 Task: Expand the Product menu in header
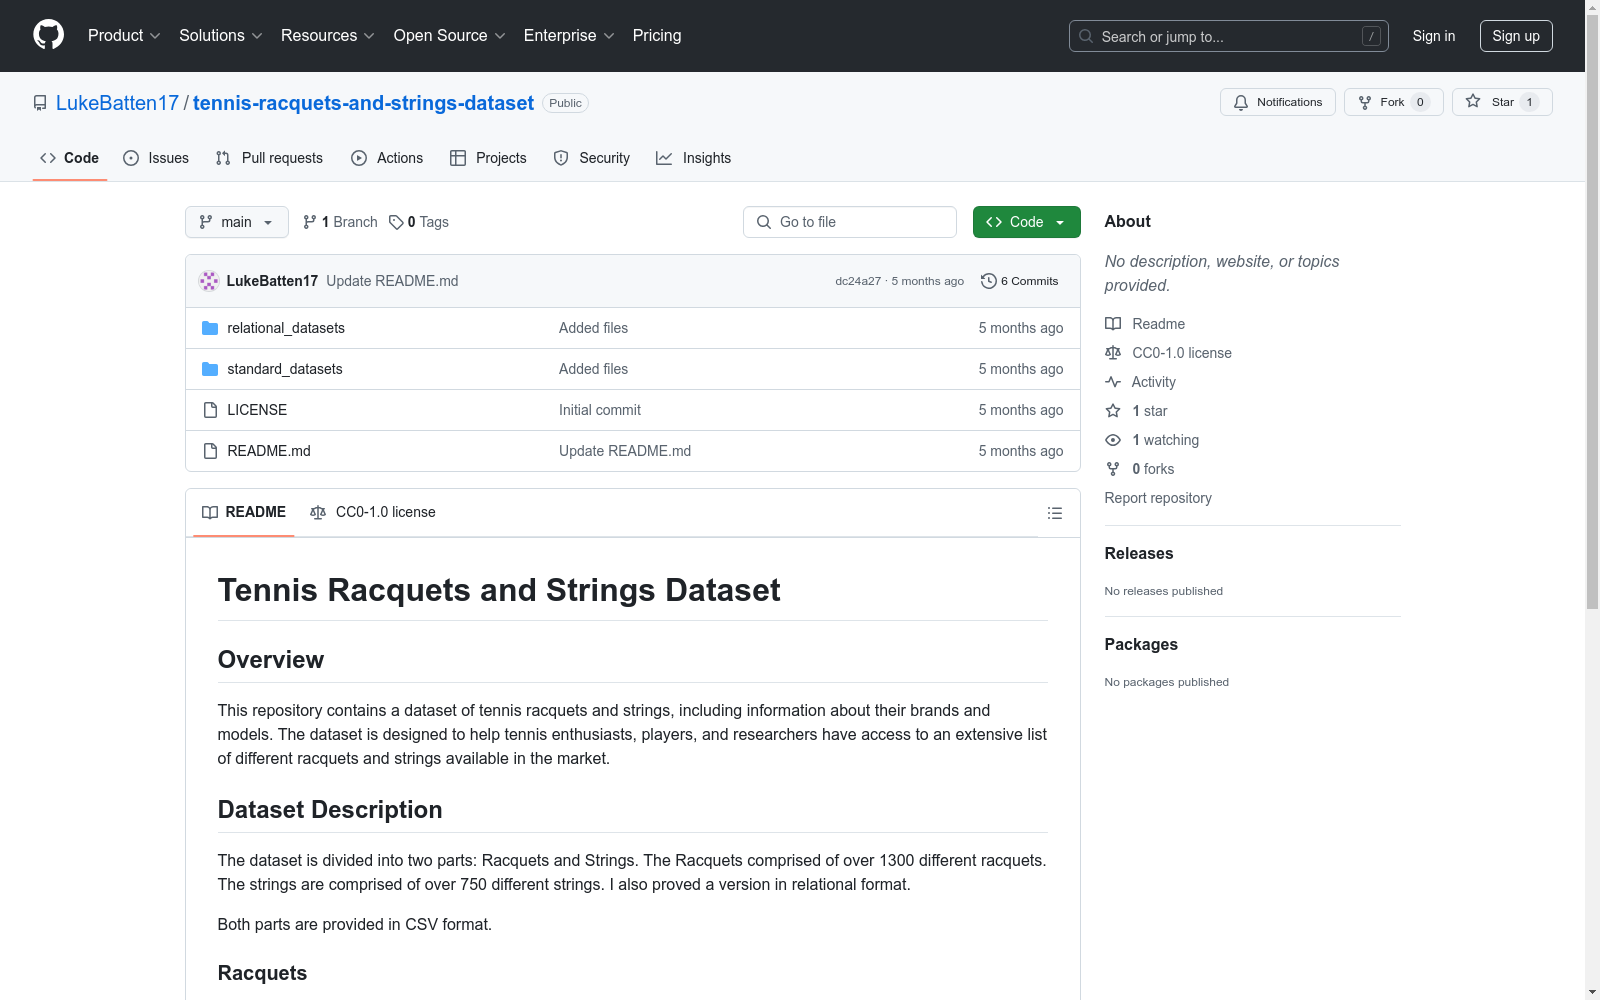(124, 35)
